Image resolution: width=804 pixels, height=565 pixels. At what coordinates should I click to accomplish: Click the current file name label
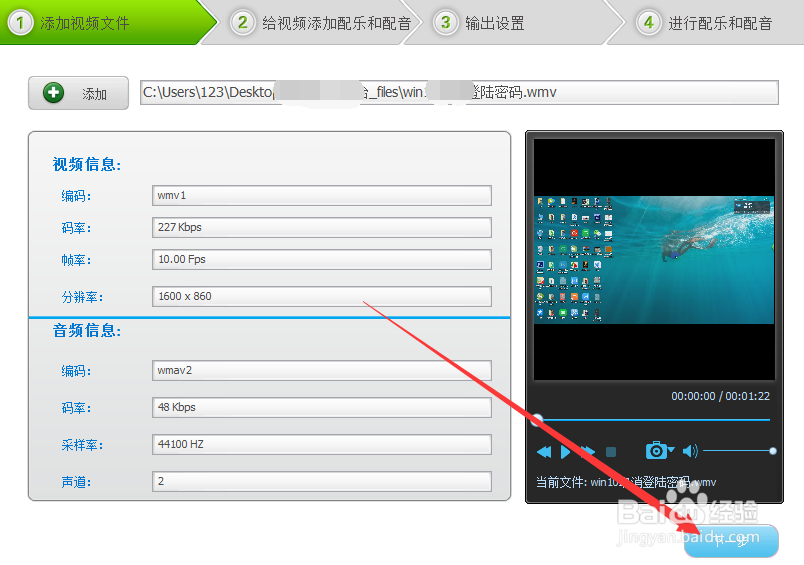click(626, 482)
